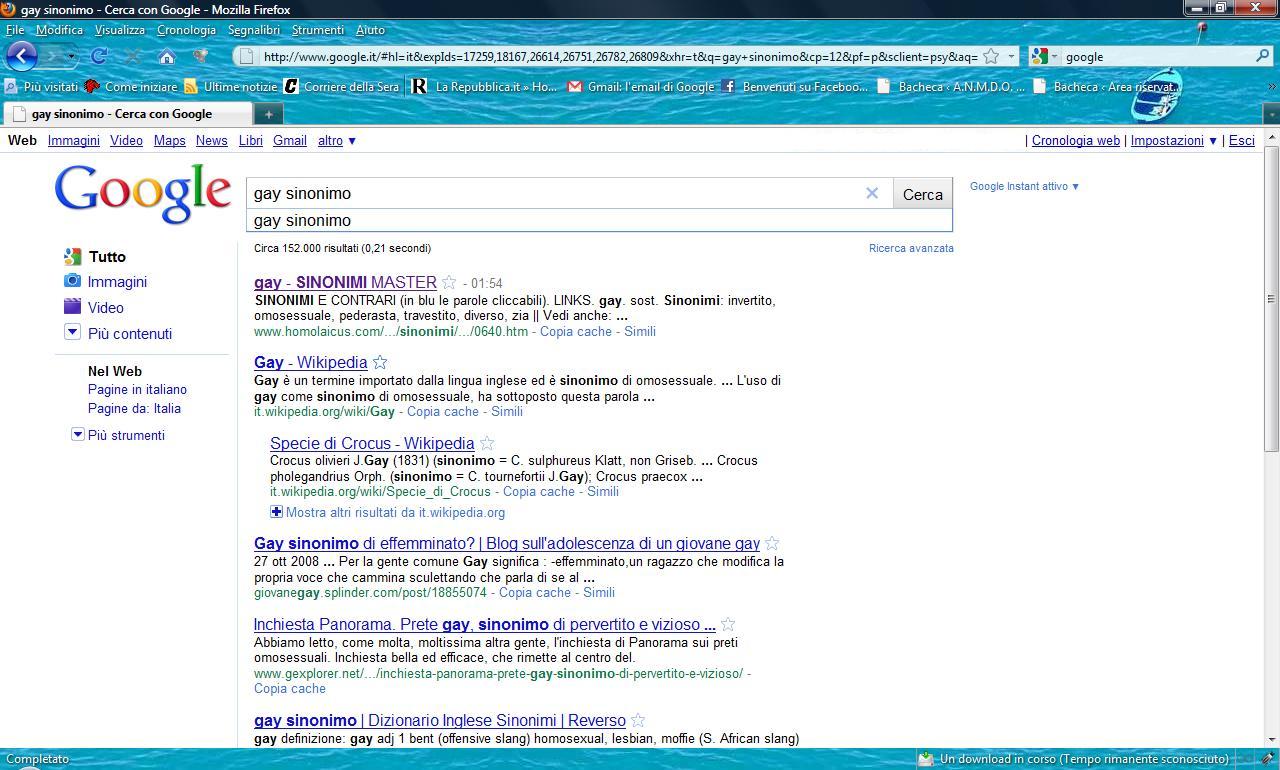Image resolution: width=1280 pixels, height=770 pixels.
Task: Click the Google search engine icon
Action: (1039, 56)
